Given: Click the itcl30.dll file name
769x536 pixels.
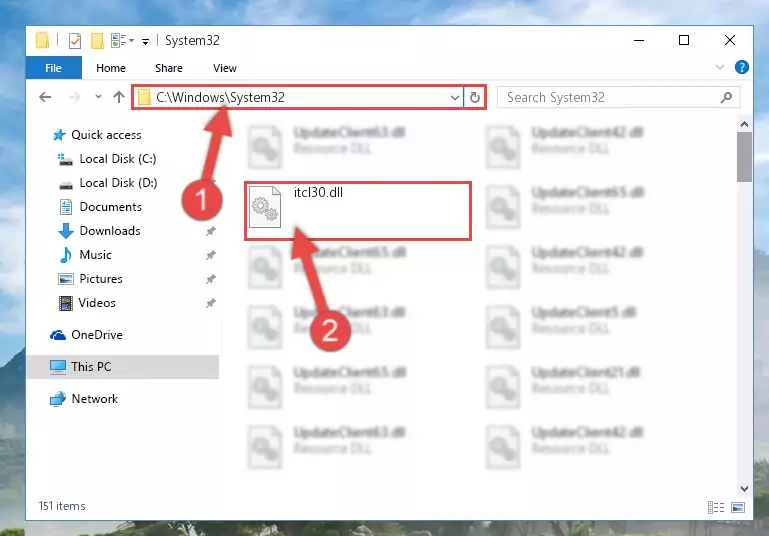Looking at the screenshot, I should (318, 193).
